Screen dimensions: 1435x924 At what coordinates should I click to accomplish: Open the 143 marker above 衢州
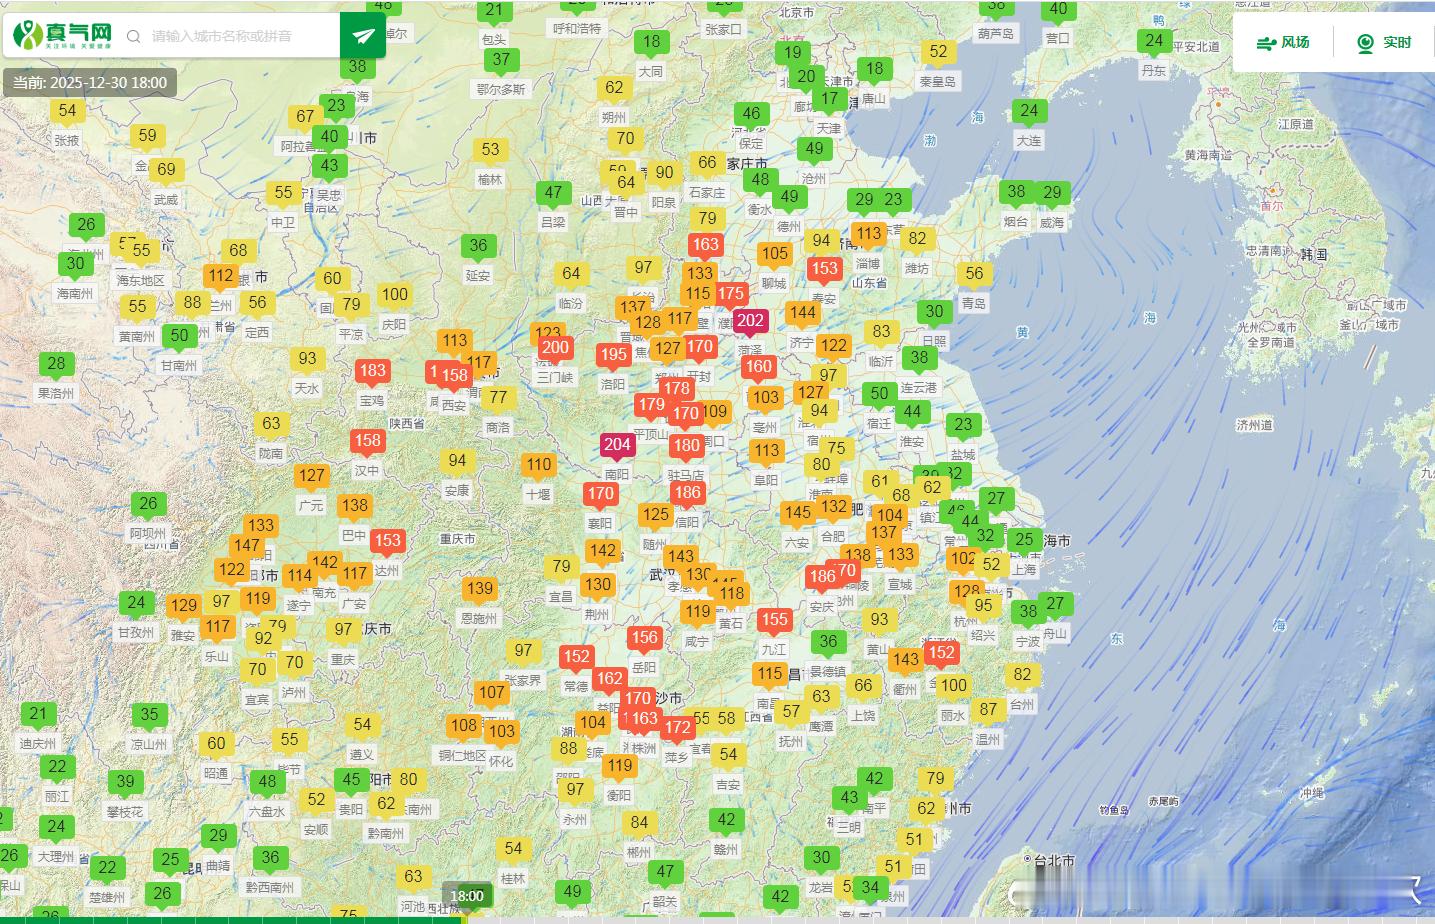(906, 660)
